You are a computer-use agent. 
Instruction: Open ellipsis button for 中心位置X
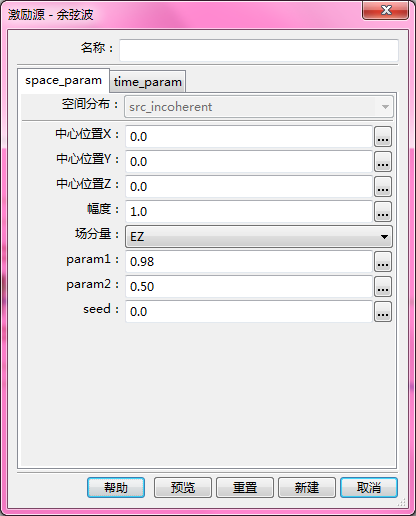tap(383, 137)
